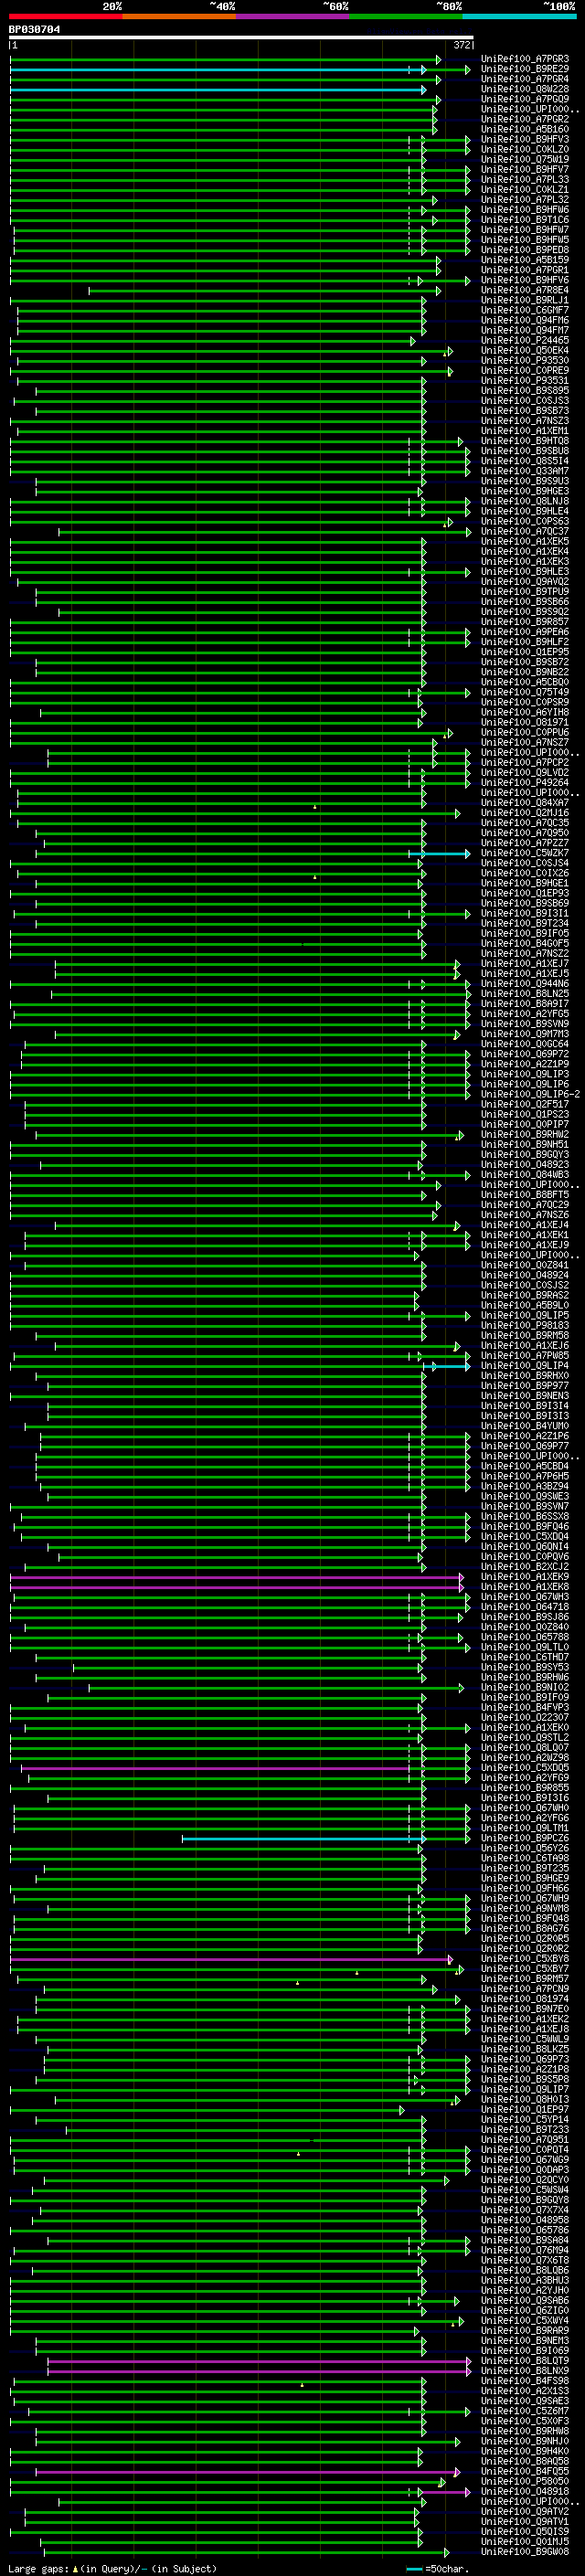The image size is (585, 2576).
Task: Select the UniRef100_A7PW85 label
Action: (x=525, y=1356)
